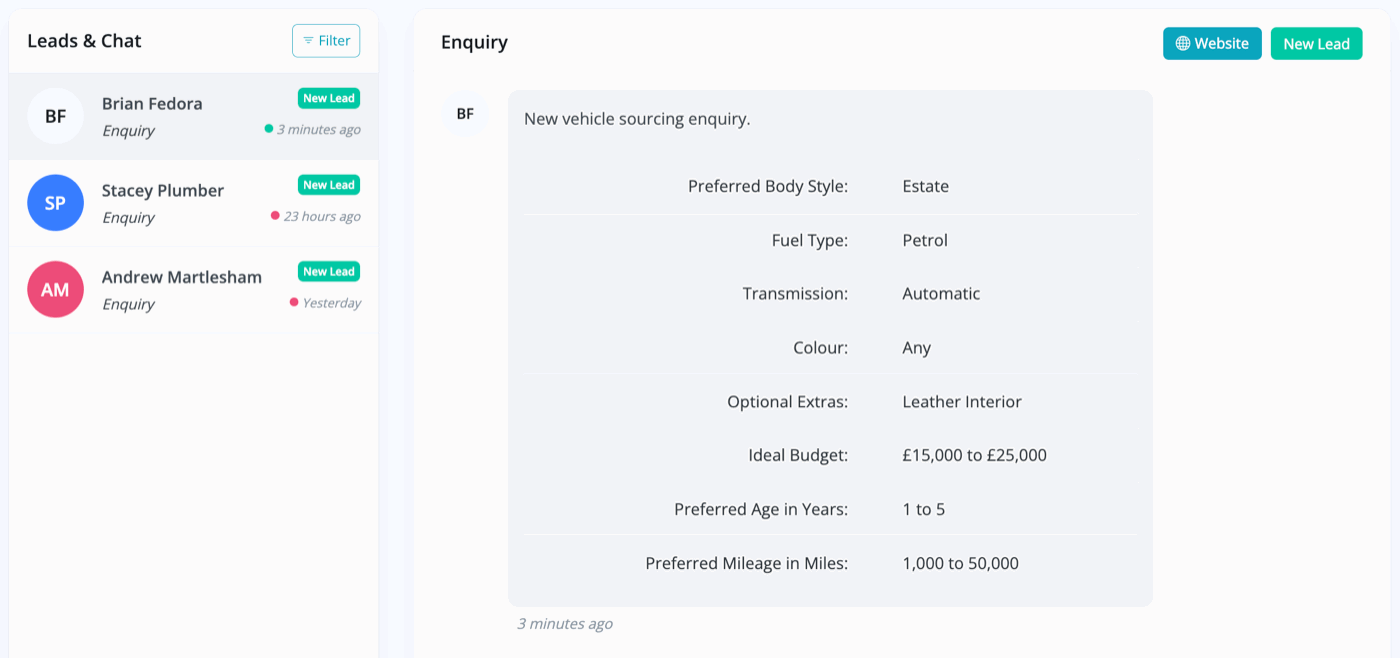Select Brian Fedora's lead conversation
This screenshot has width=1400, height=658.
pyautogui.click(x=194, y=116)
